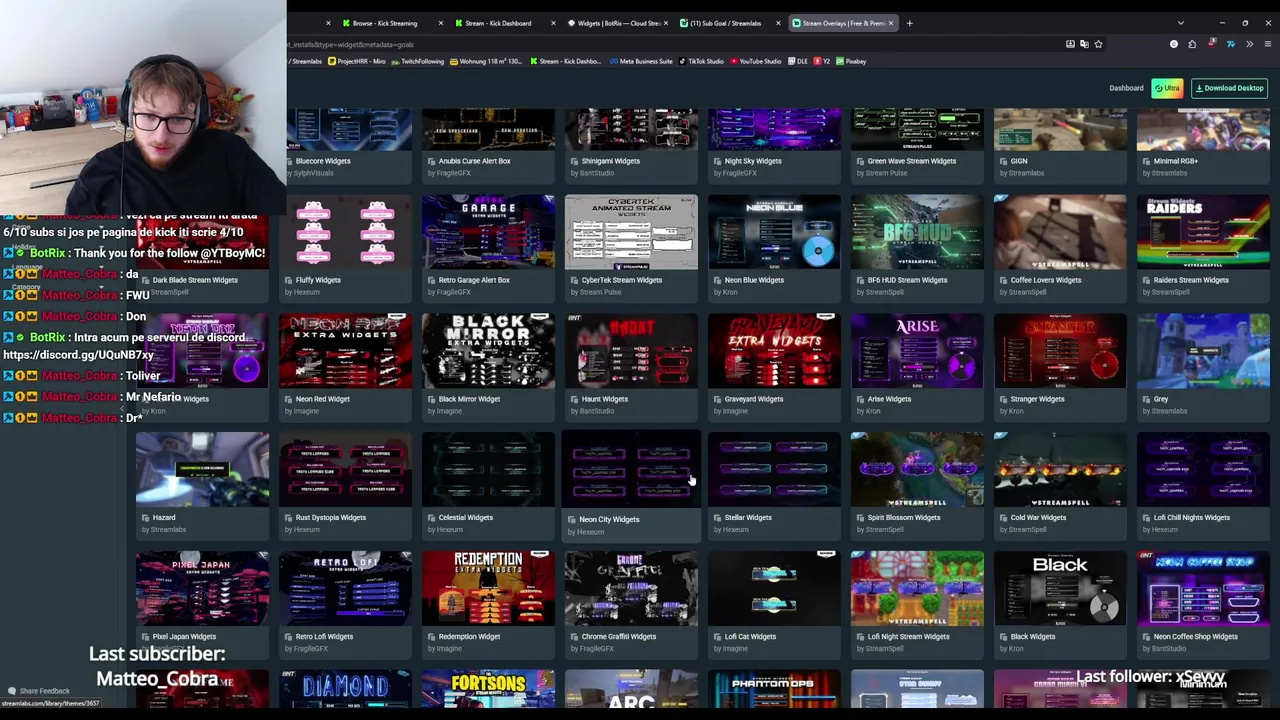Open the Neon Blue Widgets thumbnail
Screen dimensions: 1280x720
pos(774,232)
